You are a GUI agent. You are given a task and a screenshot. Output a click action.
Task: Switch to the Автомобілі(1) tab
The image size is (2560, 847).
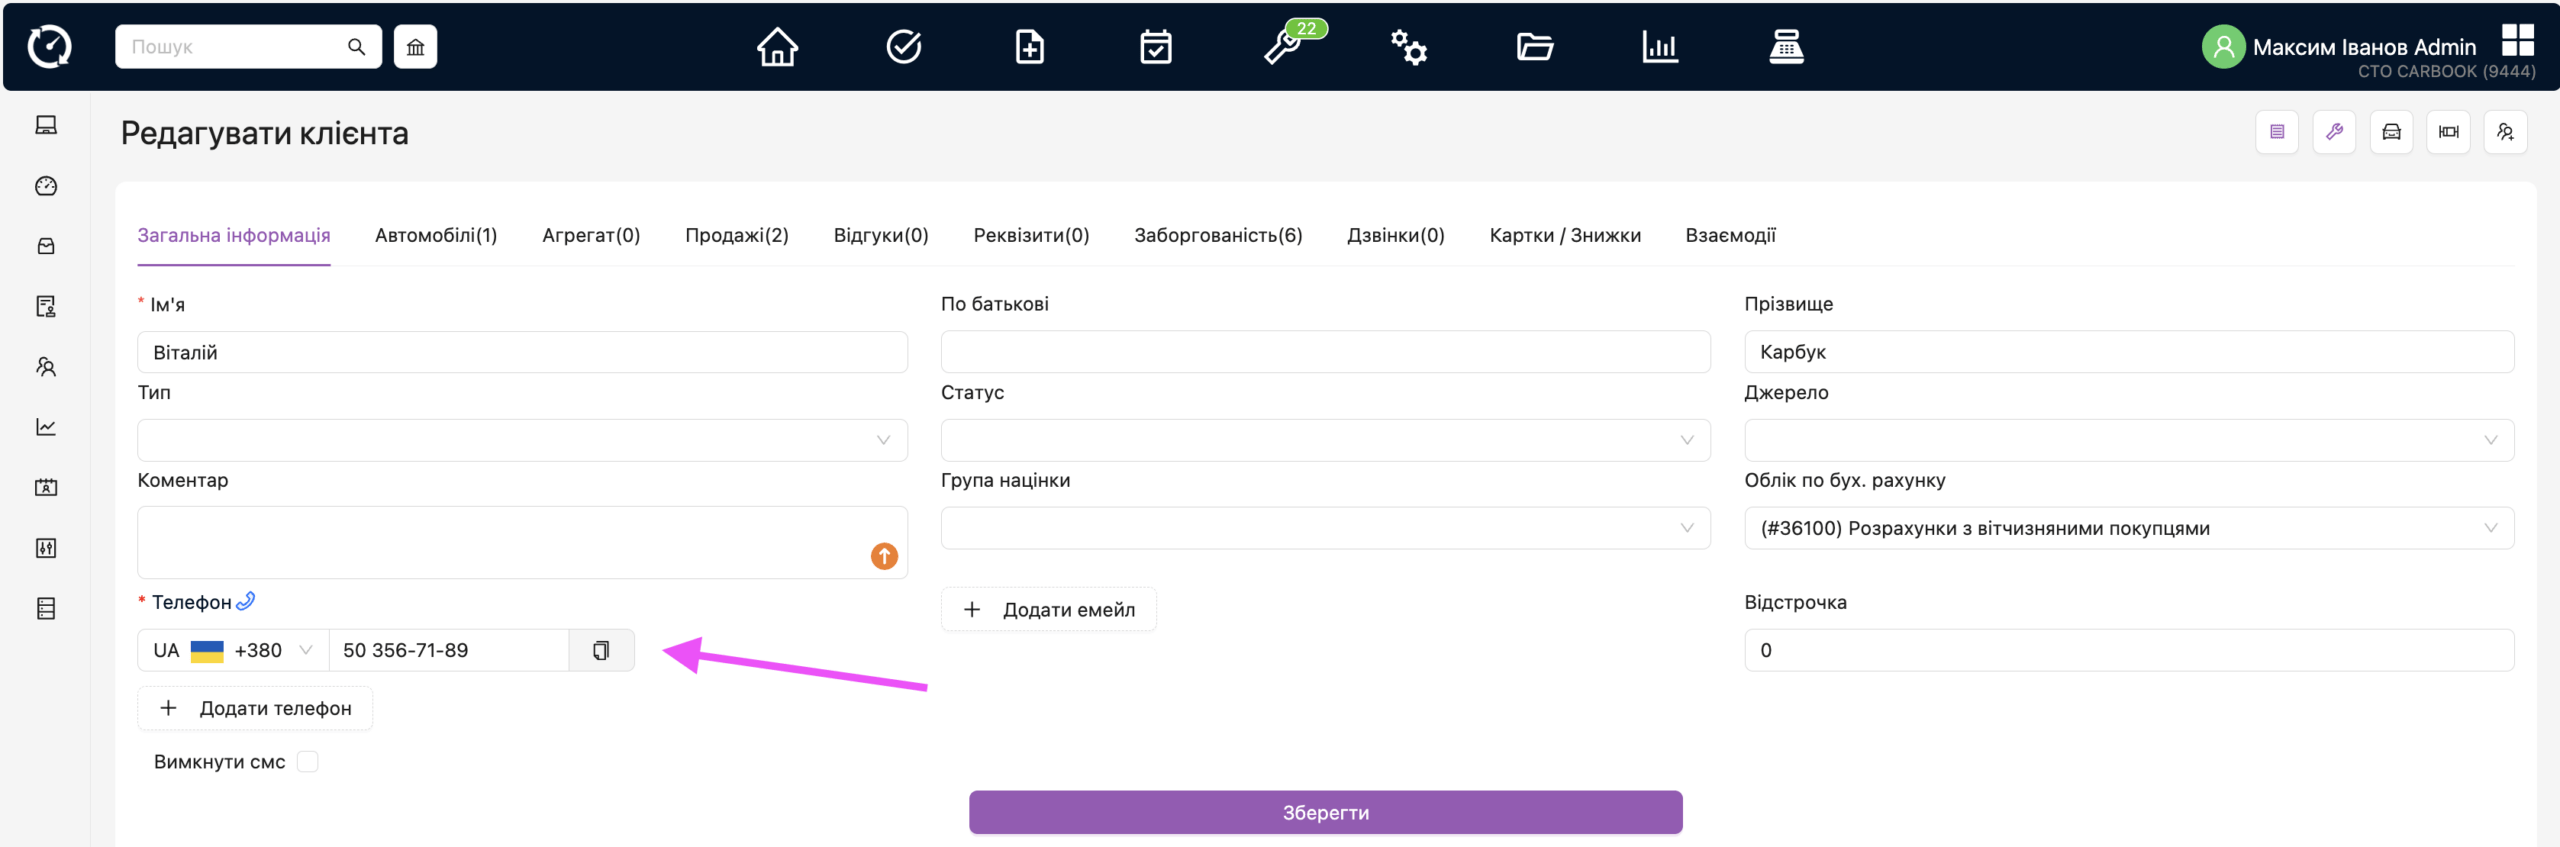pyautogui.click(x=436, y=236)
